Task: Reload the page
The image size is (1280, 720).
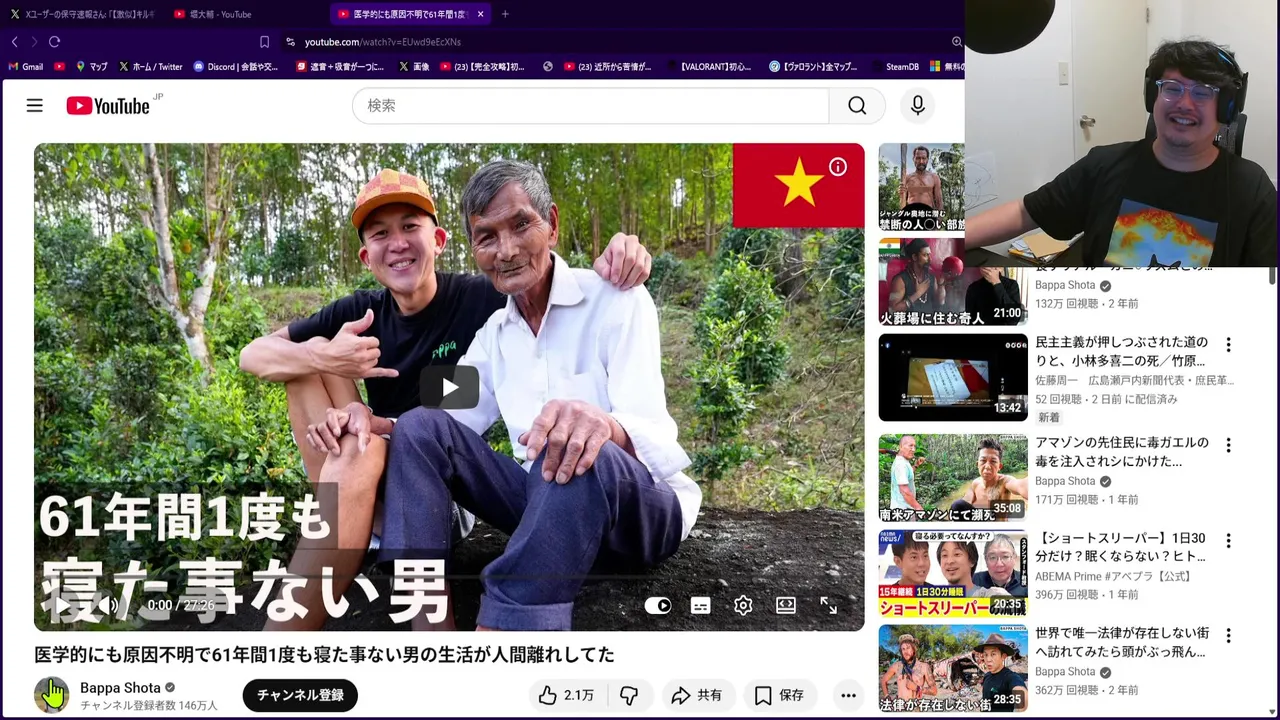Action: point(54,42)
